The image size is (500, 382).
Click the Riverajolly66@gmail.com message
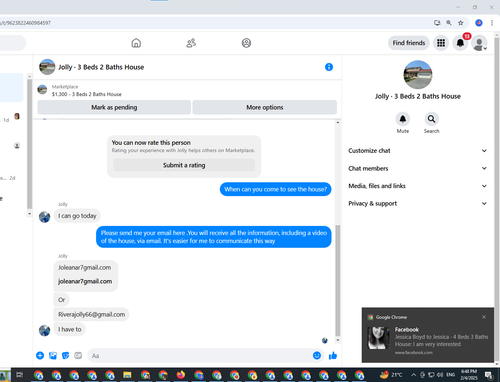[x=92, y=314]
